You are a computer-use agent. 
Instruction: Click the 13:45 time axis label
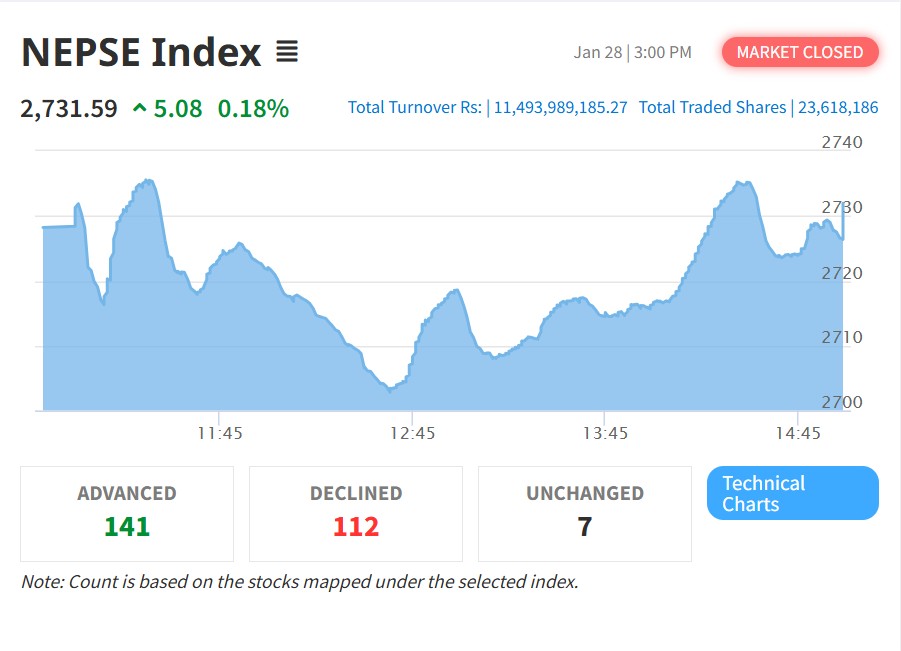[x=606, y=433]
